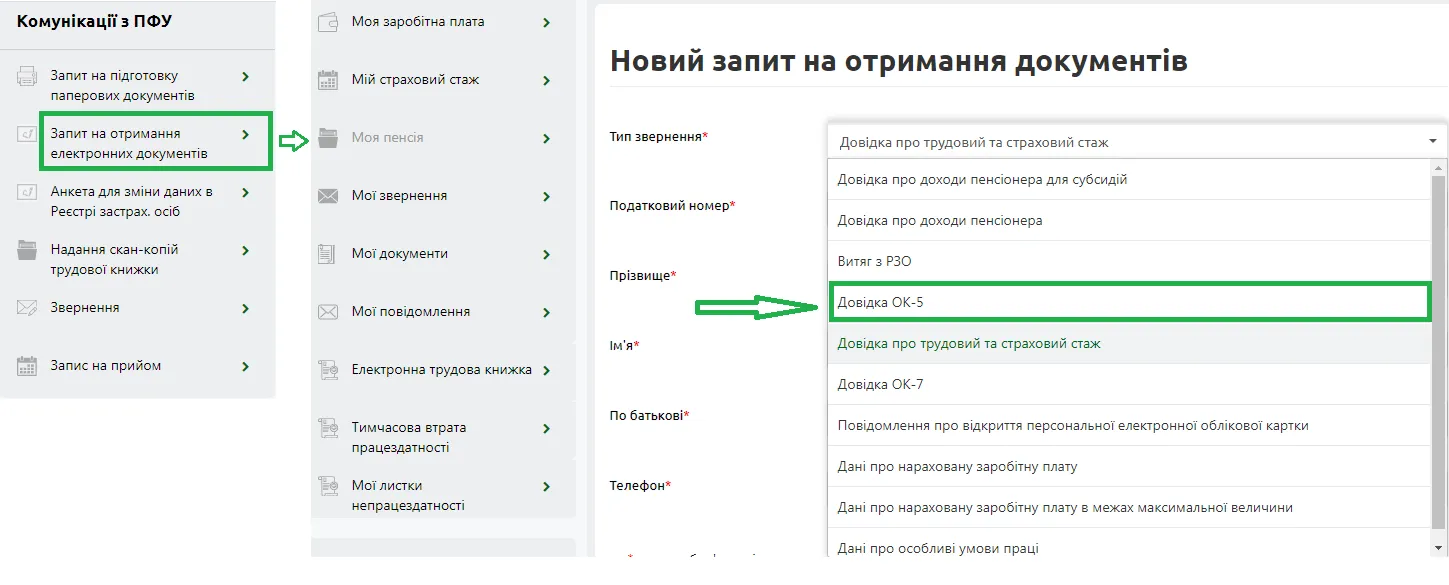
Task: Open Тип звернення dropdown arrow
Action: (x=1433, y=142)
